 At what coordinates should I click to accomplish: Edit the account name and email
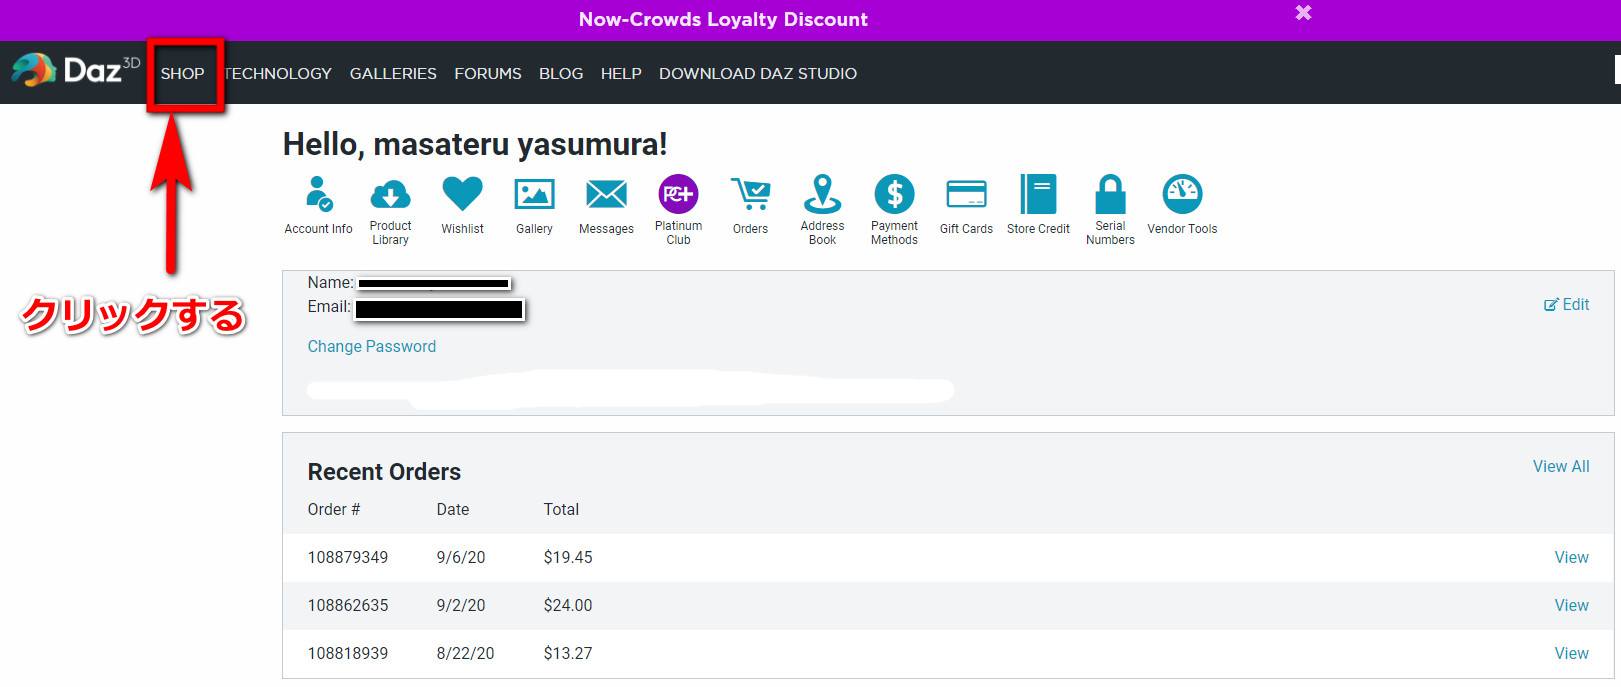coord(1566,304)
